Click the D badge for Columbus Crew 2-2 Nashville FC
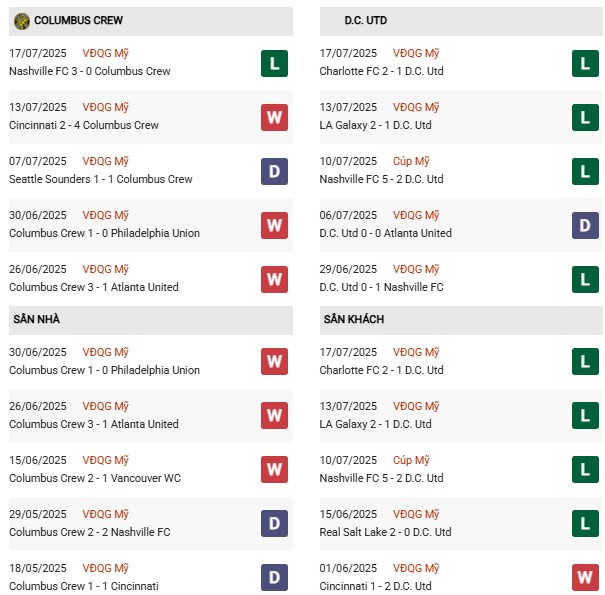This screenshot has height=595, width=605. pyautogui.click(x=274, y=524)
